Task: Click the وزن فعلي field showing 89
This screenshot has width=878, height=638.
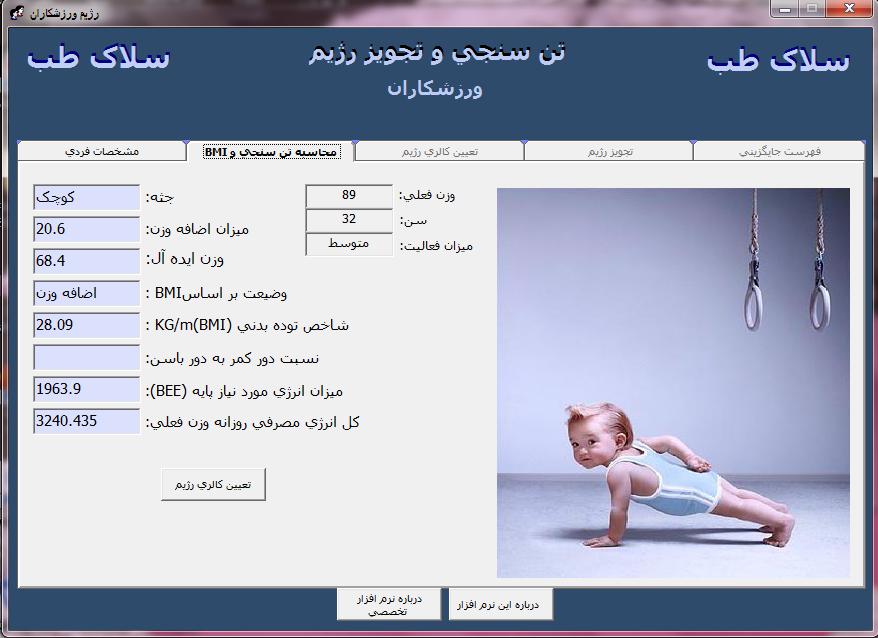Action: pos(349,195)
